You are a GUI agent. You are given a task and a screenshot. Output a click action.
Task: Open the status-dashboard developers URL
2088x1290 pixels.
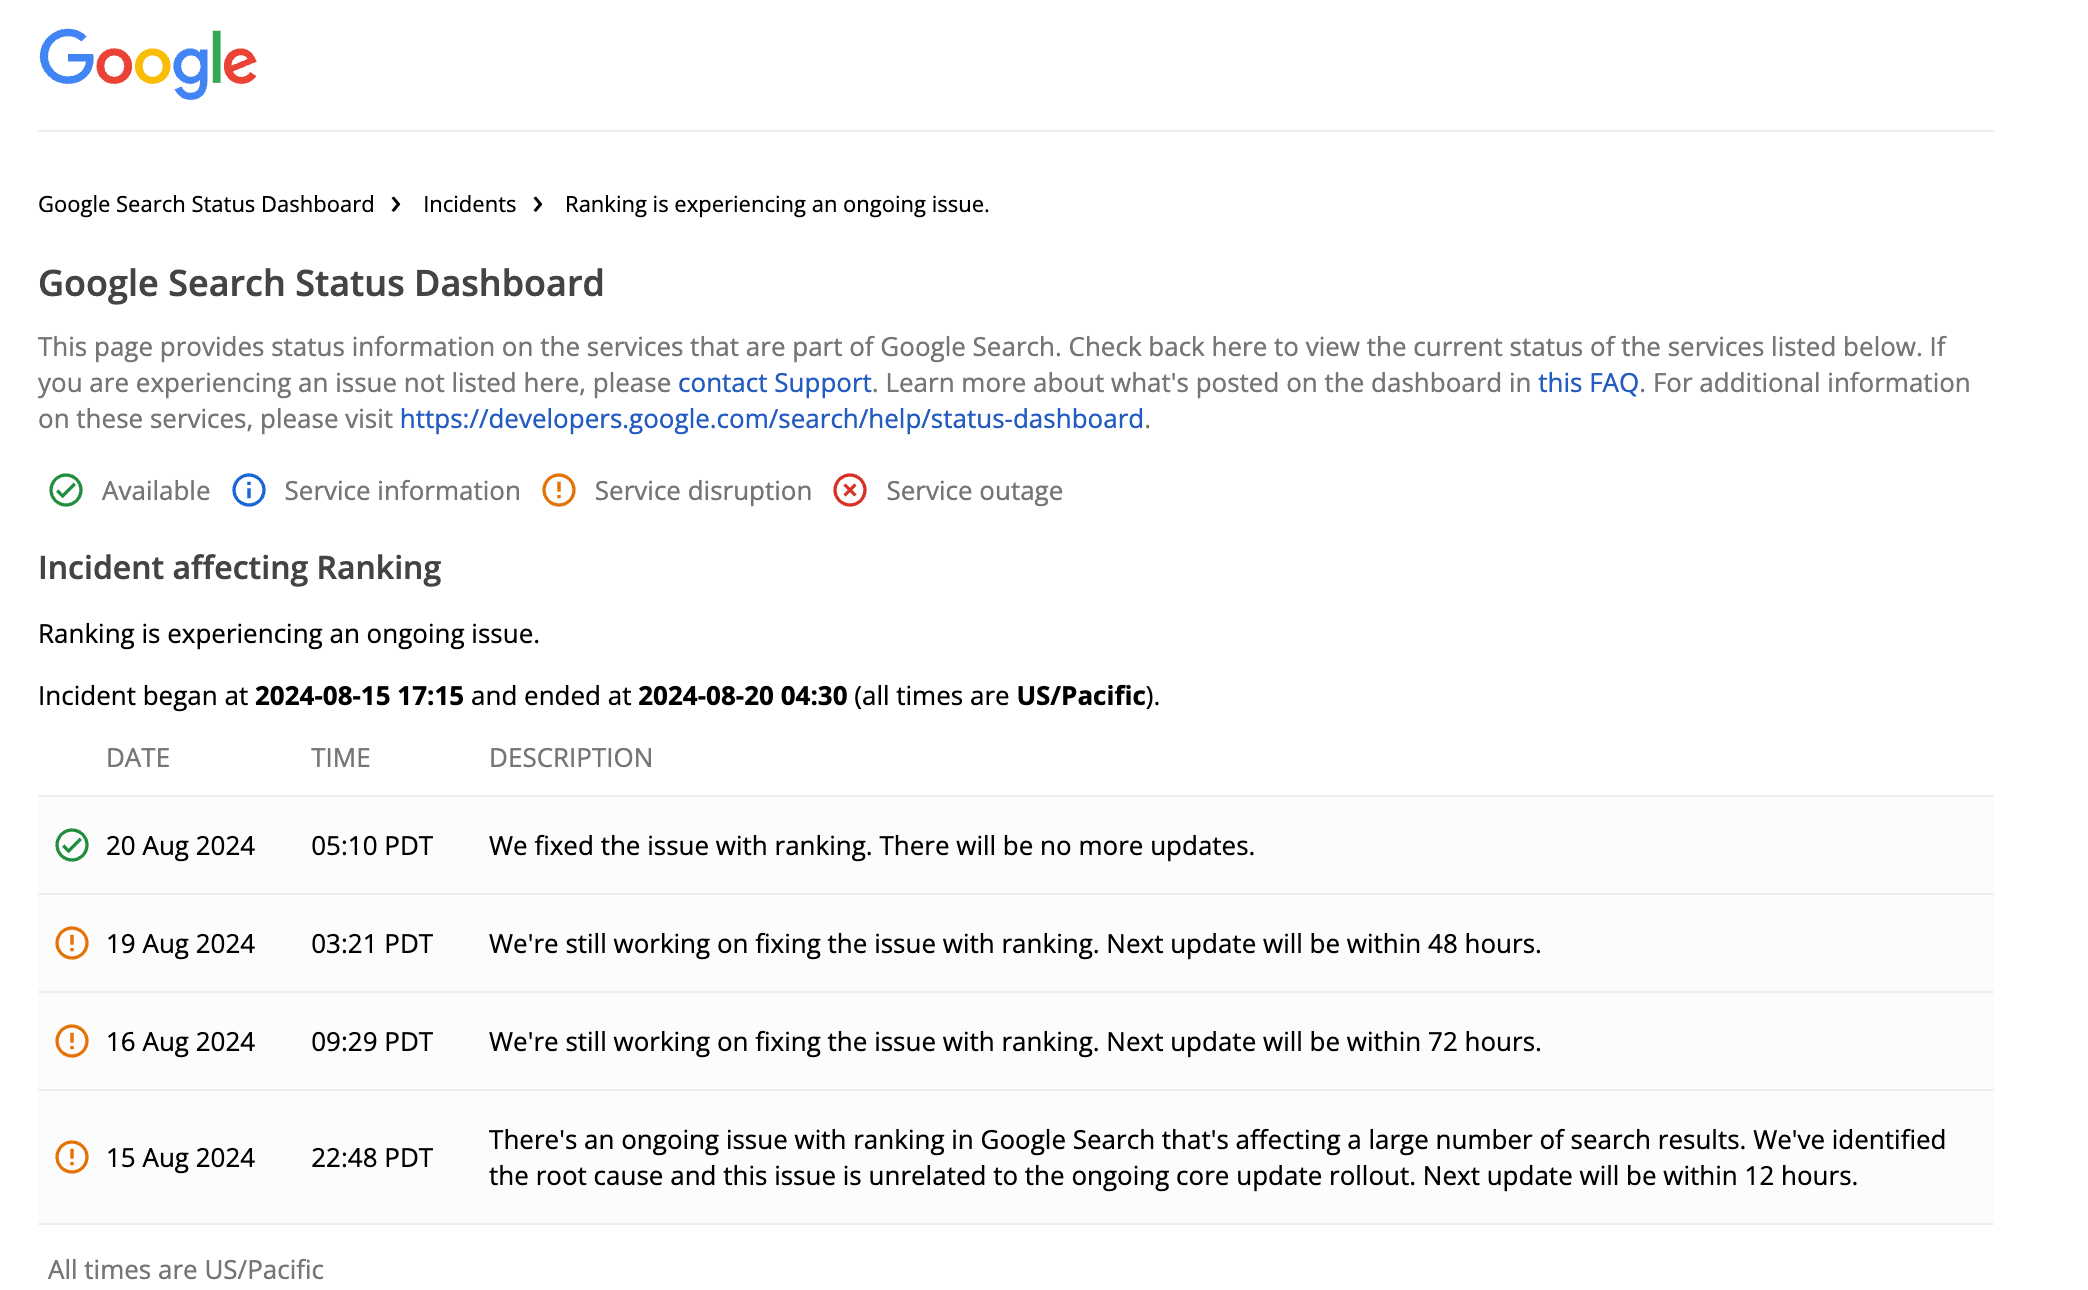pos(772,418)
